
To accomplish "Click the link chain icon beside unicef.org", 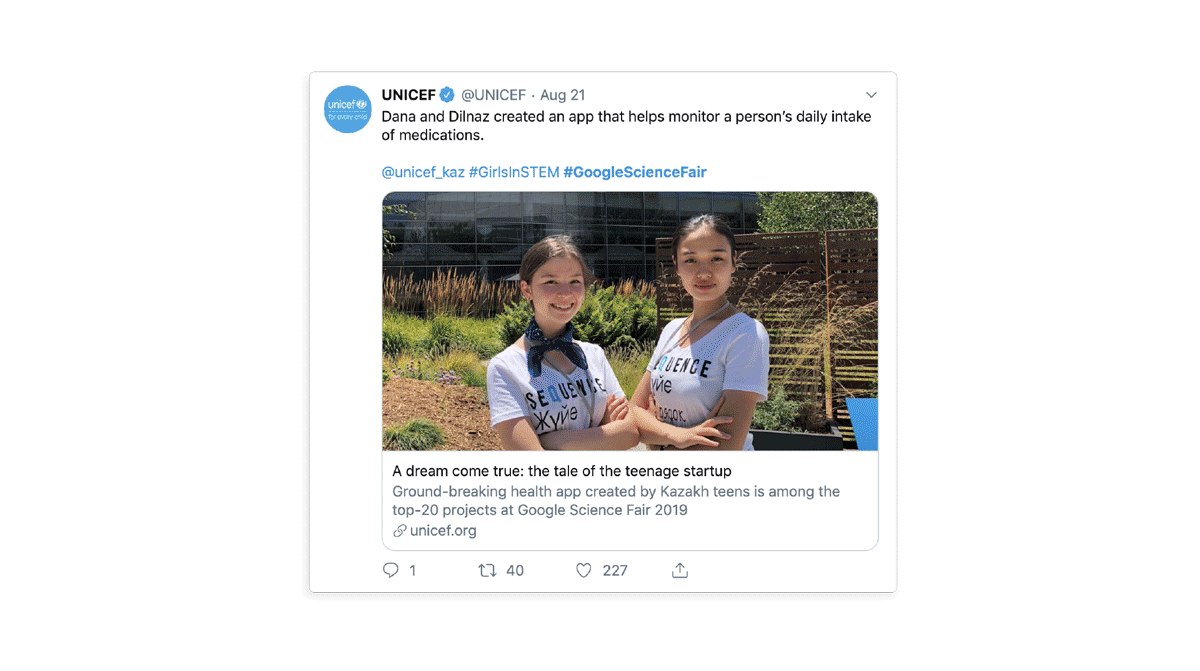I will (x=399, y=531).
